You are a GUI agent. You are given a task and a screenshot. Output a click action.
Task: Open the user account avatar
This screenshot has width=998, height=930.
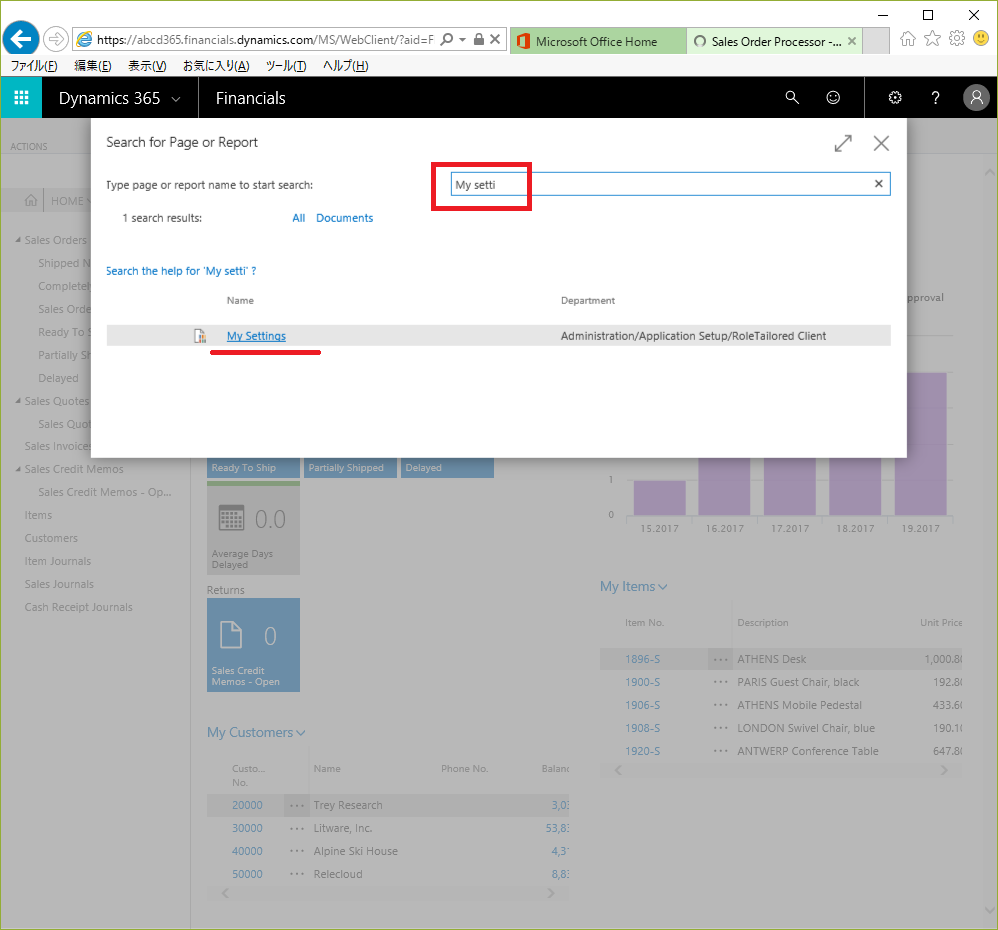[x=976, y=97]
